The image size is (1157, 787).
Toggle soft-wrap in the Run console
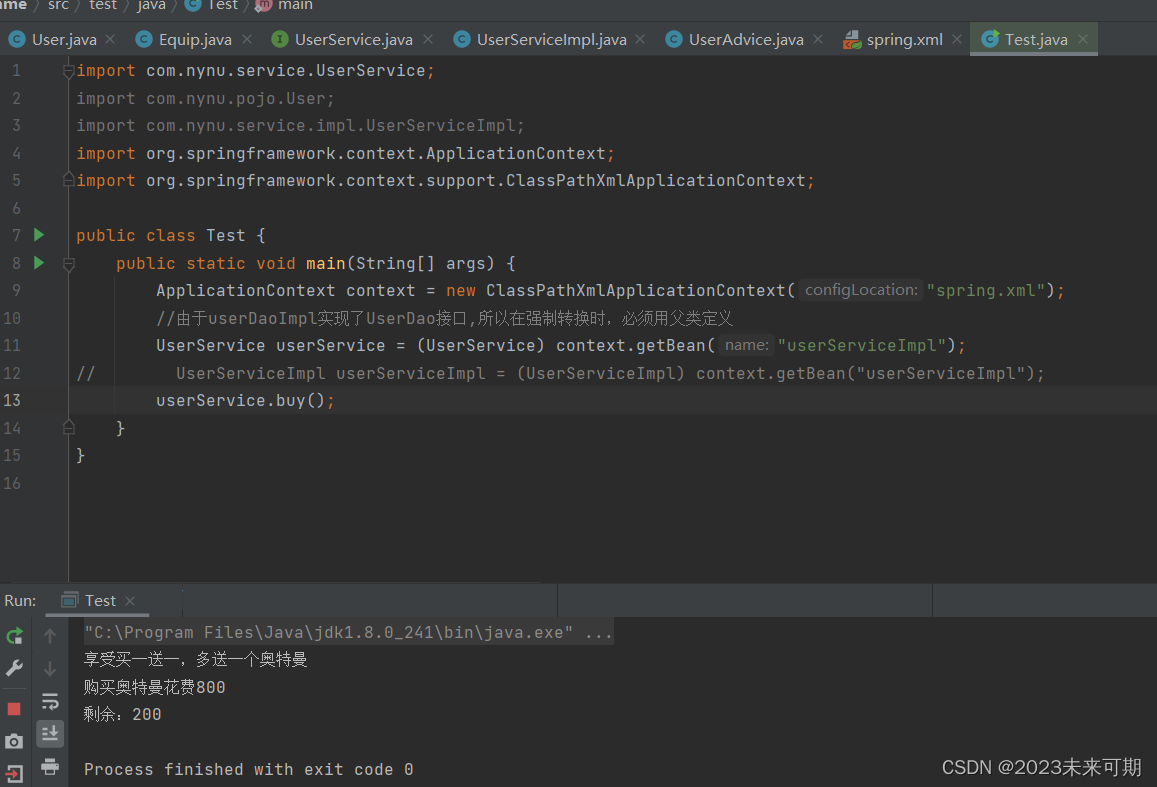[x=50, y=701]
